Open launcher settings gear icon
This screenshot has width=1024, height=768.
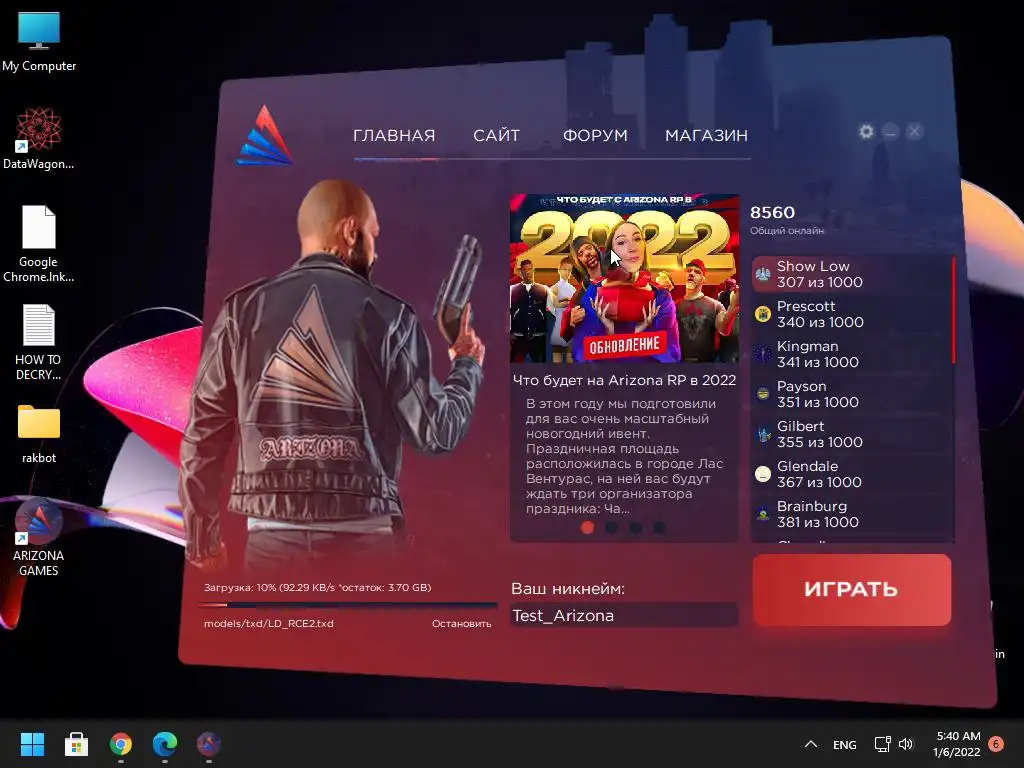point(866,132)
